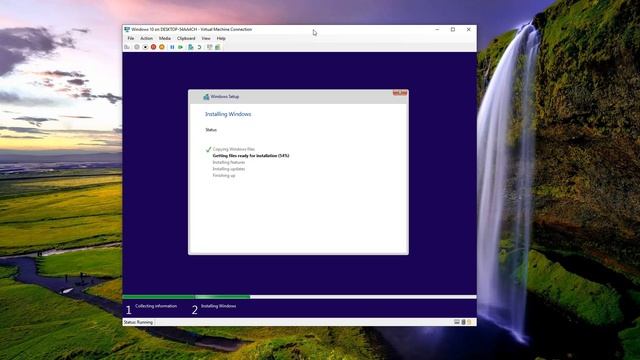Click the 'Copying Windows files' step
640x360 pixels.
tap(233, 149)
